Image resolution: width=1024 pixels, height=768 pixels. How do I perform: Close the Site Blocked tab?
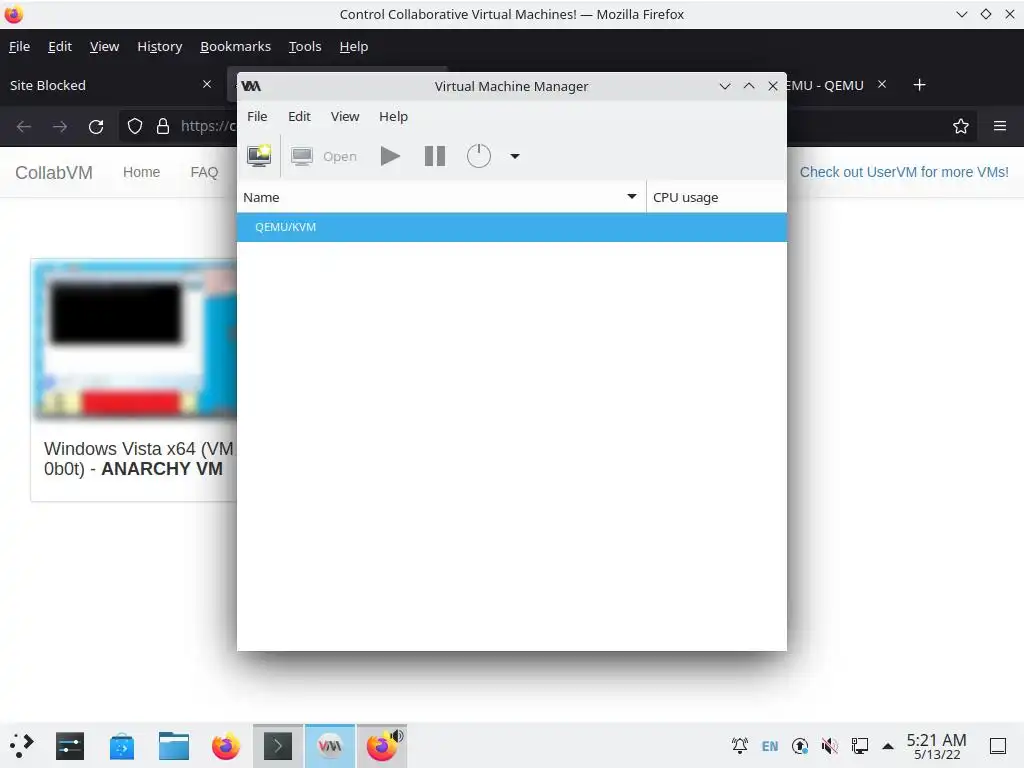[207, 84]
